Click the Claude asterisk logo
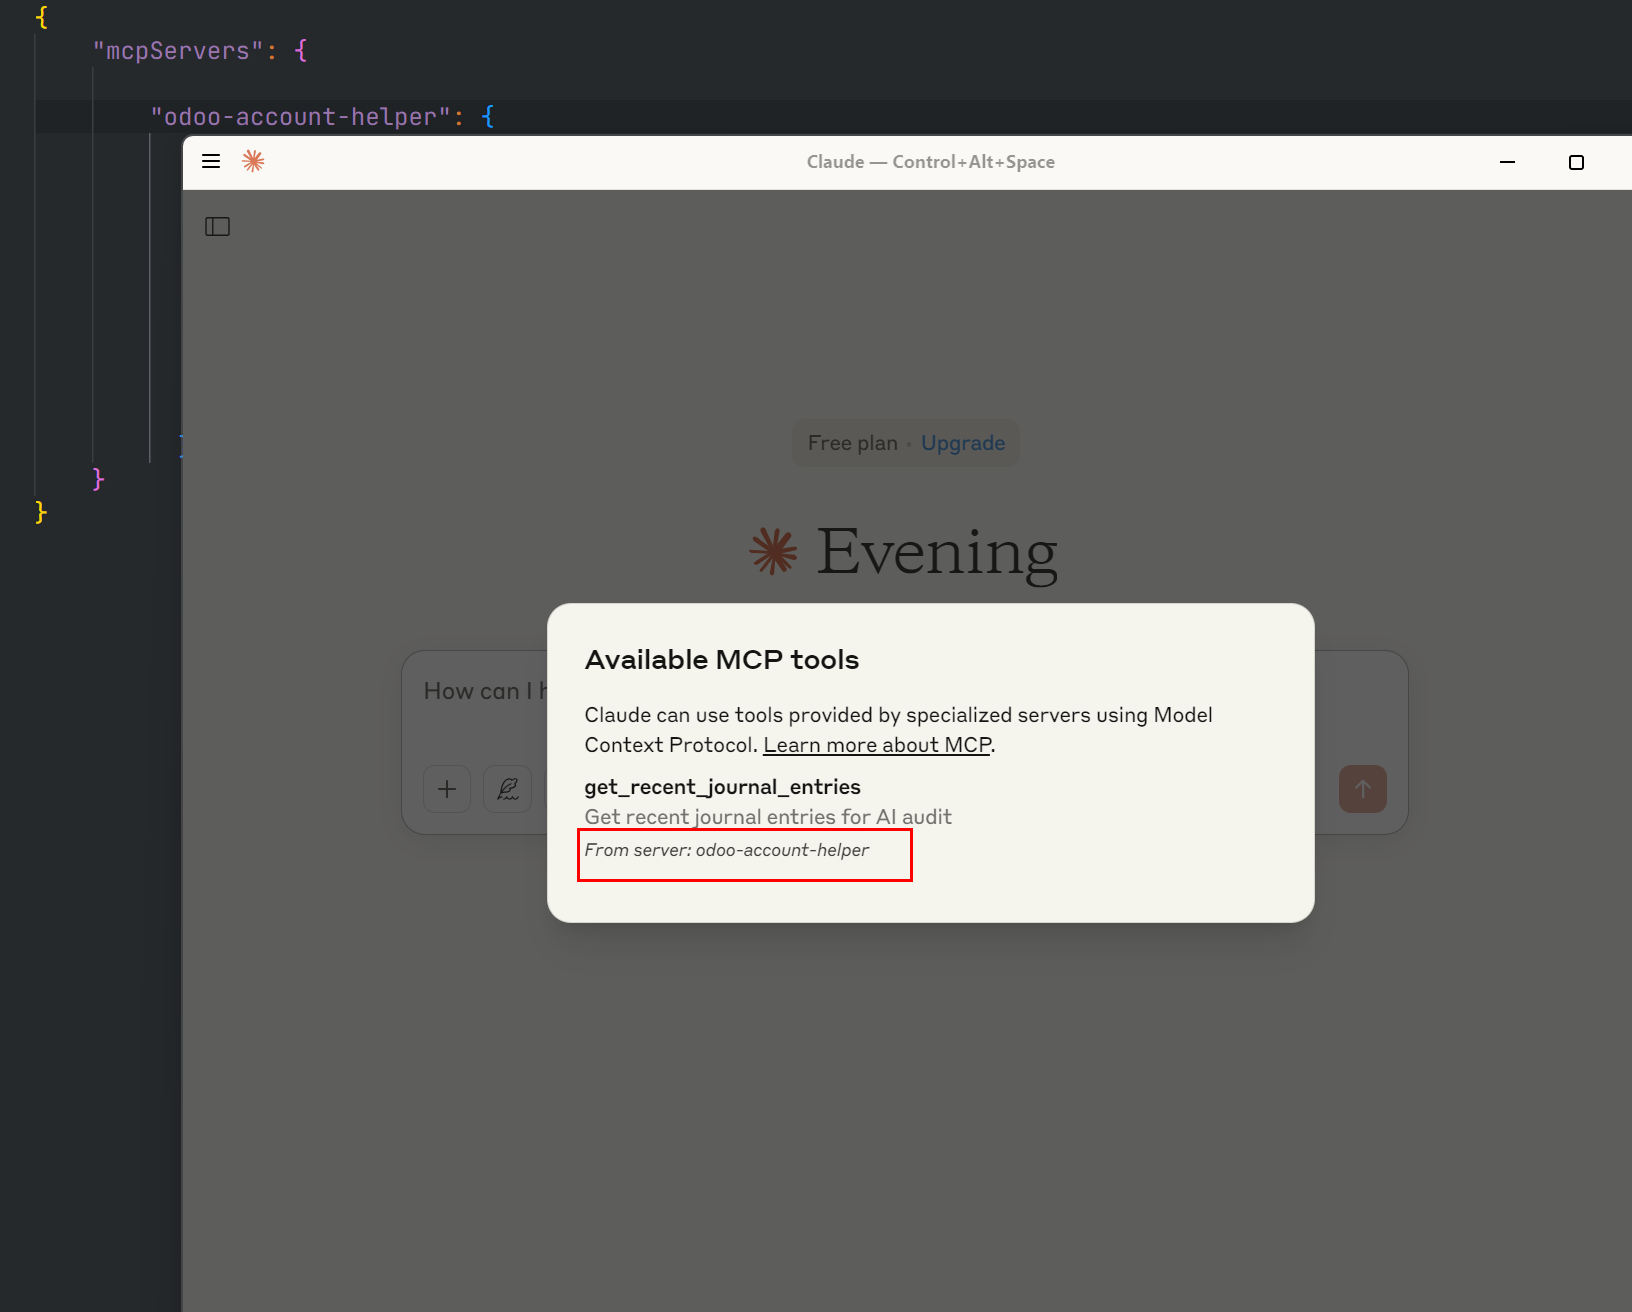This screenshot has width=1632, height=1312. pyautogui.click(x=253, y=161)
